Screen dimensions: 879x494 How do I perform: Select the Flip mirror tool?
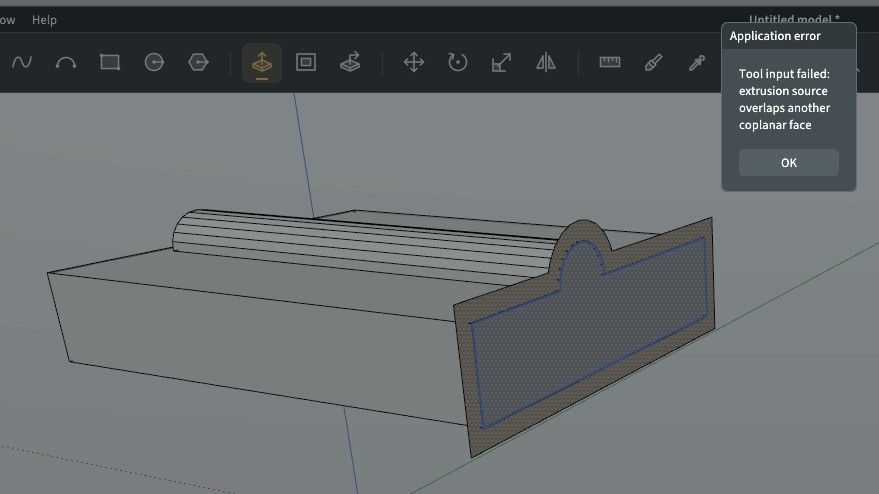(546, 62)
